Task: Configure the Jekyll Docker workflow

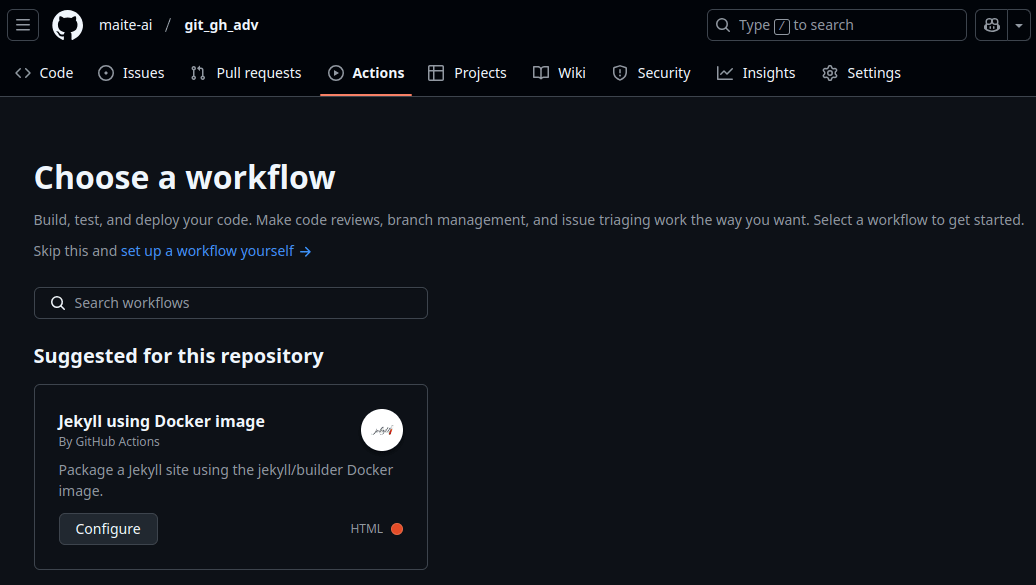Action: (108, 529)
